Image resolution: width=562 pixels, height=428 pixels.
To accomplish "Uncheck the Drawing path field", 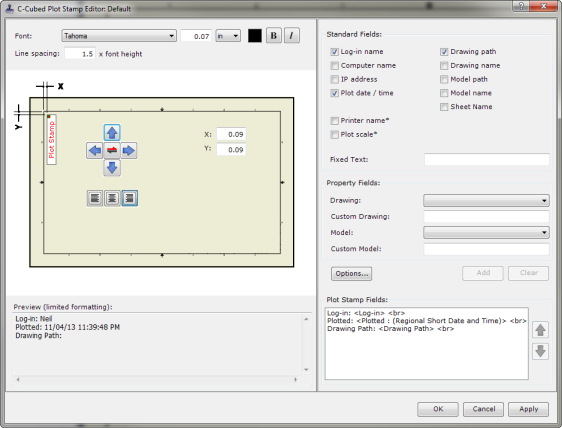I will point(444,52).
